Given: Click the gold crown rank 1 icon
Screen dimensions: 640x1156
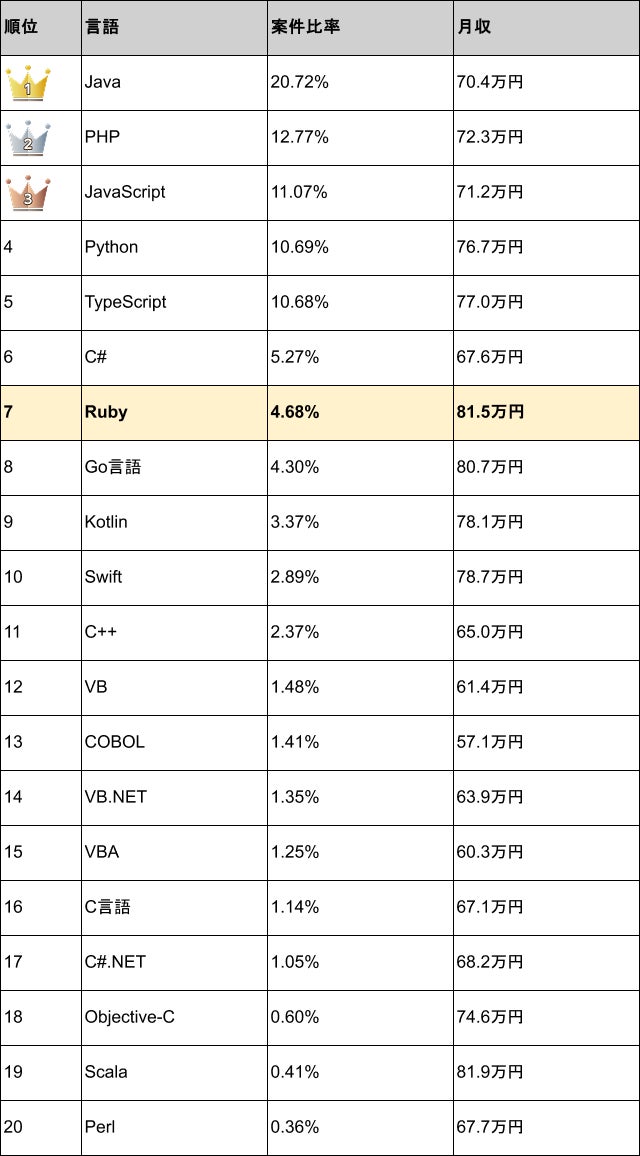Looking at the screenshot, I should click(28, 84).
